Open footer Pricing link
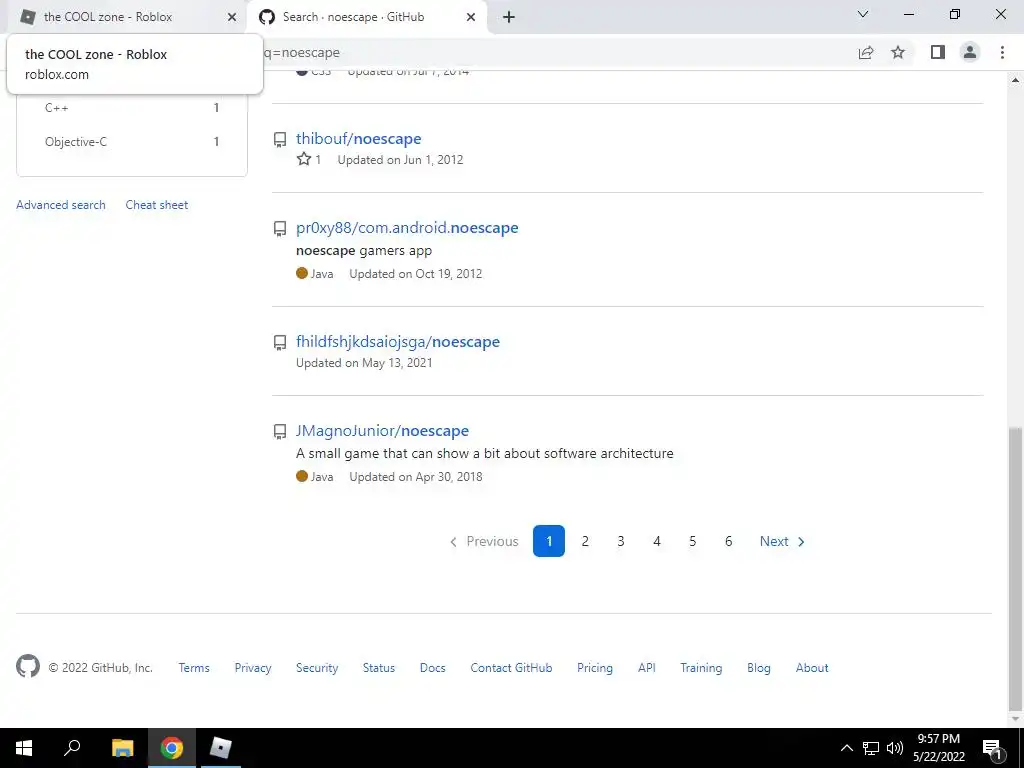This screenshot has height=768, width=1024. (594, 667)
